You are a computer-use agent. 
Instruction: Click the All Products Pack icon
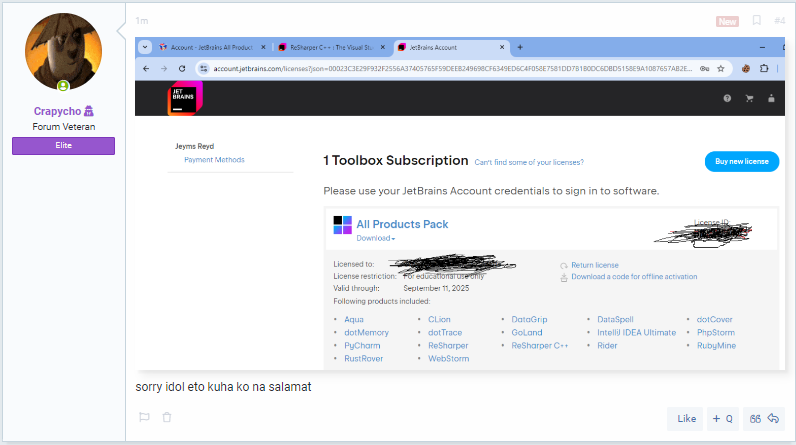tap(343, 225)
